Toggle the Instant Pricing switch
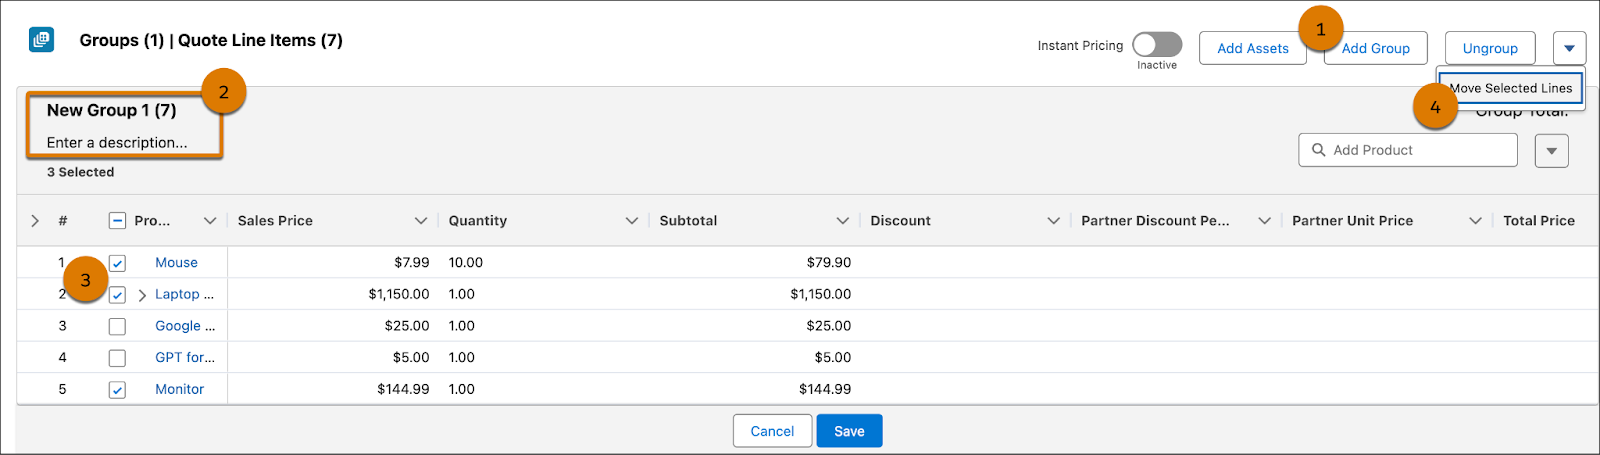1600x455 pixels. pos(1157,45)
